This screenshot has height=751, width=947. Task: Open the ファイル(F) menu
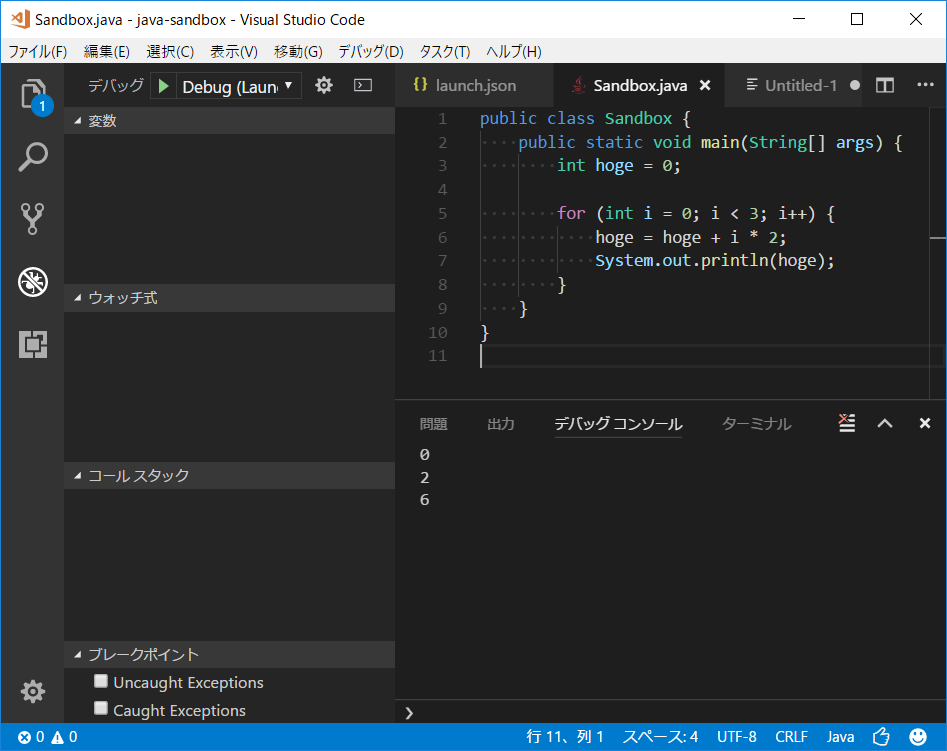tap(37, 52)
